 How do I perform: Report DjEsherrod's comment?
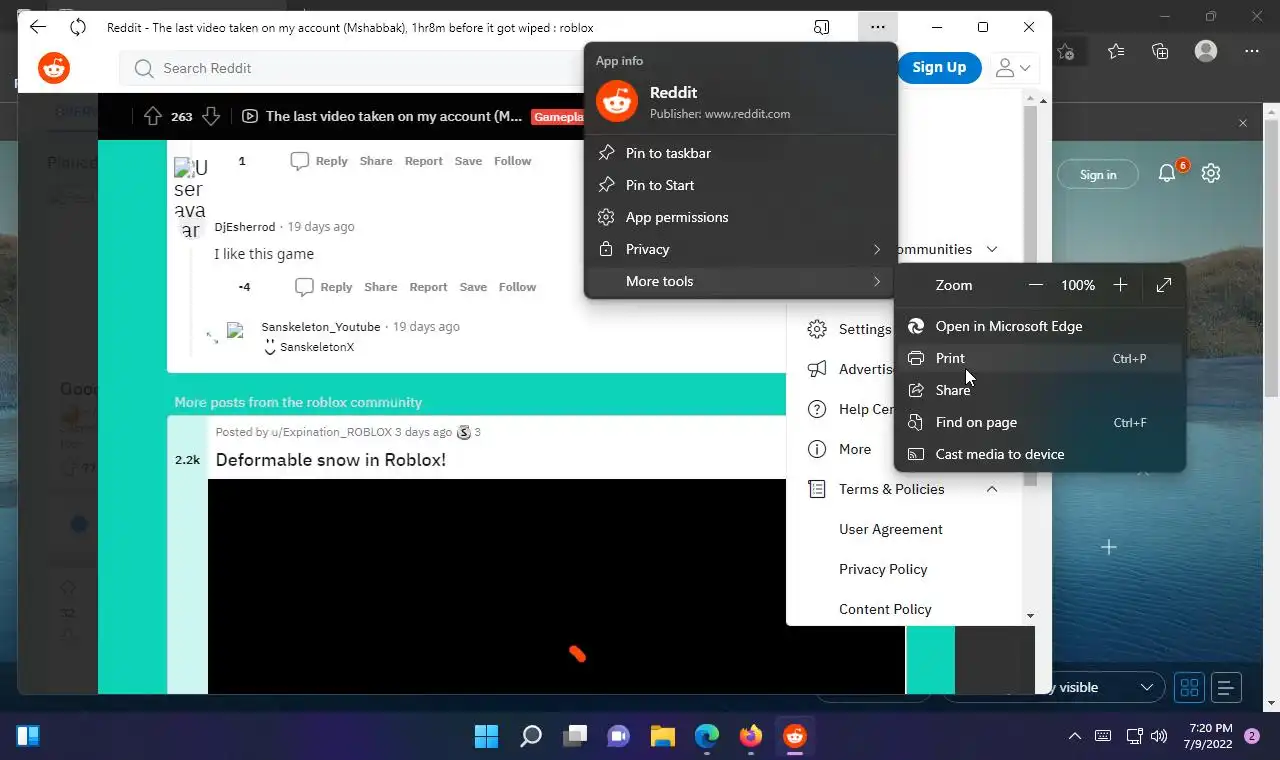click(429, 287)
